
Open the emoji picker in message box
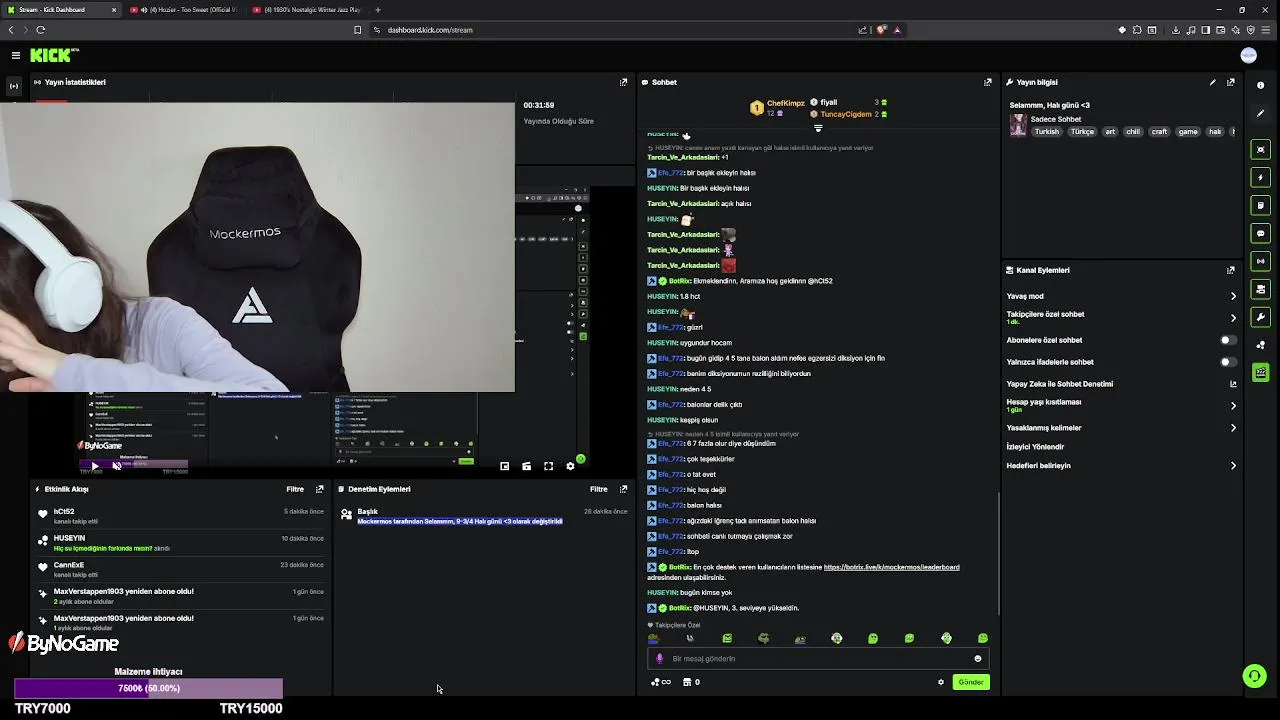(x=977, y=659)
